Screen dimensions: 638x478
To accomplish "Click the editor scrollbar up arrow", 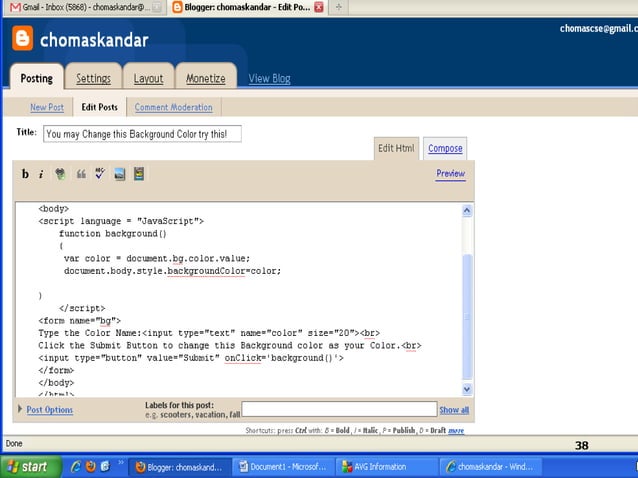I will (x=467, y=211).
